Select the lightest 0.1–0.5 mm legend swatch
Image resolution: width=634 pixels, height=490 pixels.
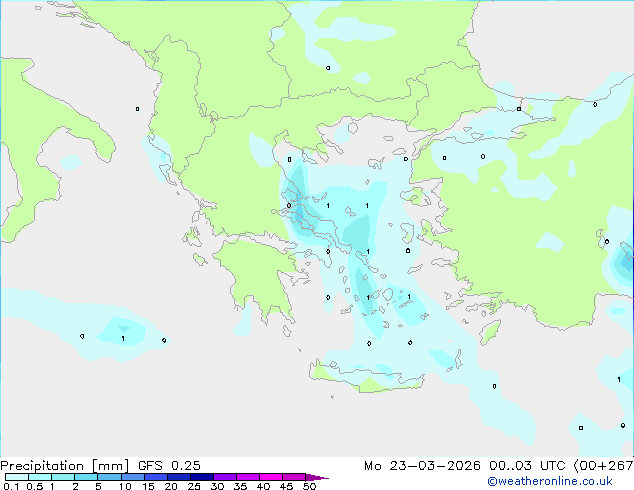(x=17, y=477)
